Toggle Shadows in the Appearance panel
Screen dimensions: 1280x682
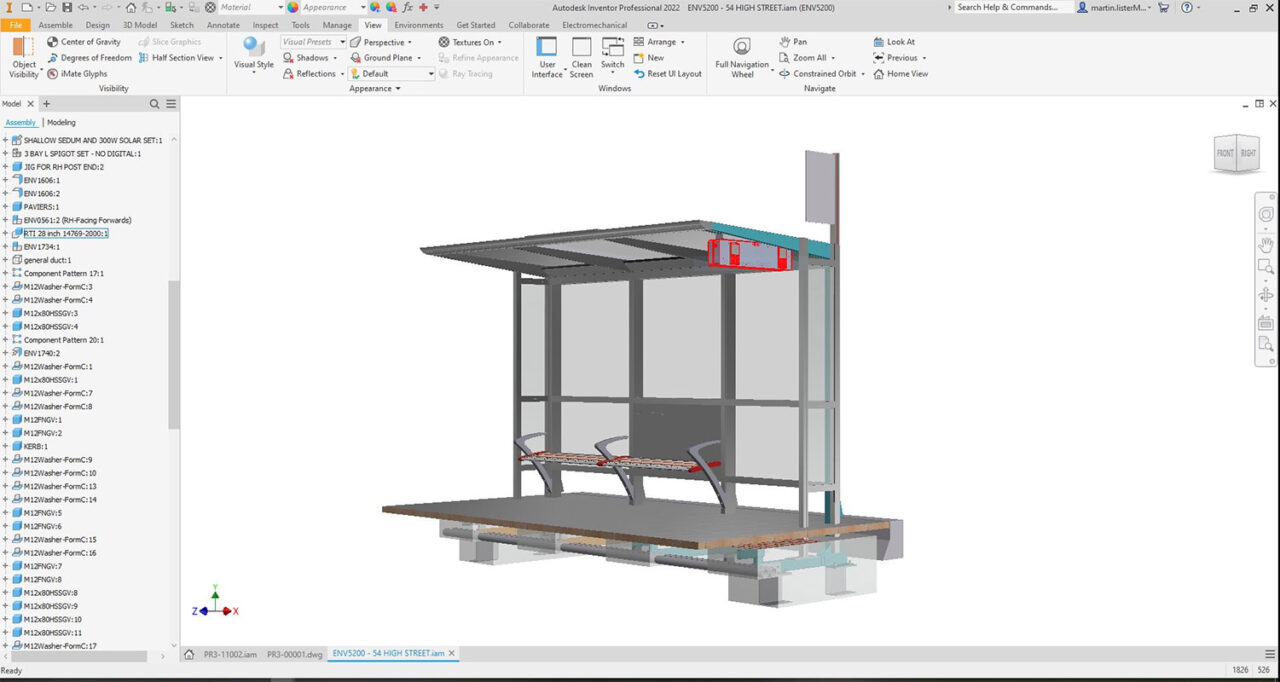(x=312, y=57)
